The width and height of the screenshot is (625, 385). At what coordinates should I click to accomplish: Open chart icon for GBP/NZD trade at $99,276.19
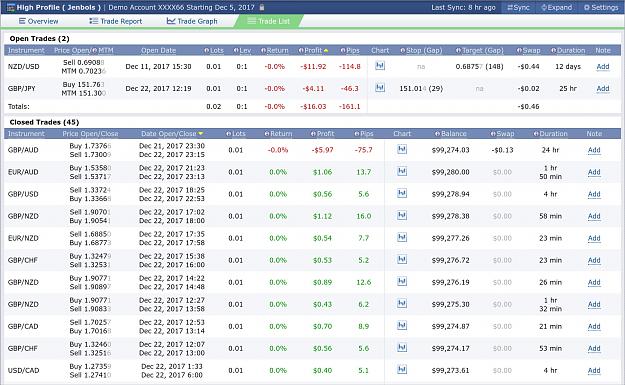pyautogui.click(x=402, y=282)
